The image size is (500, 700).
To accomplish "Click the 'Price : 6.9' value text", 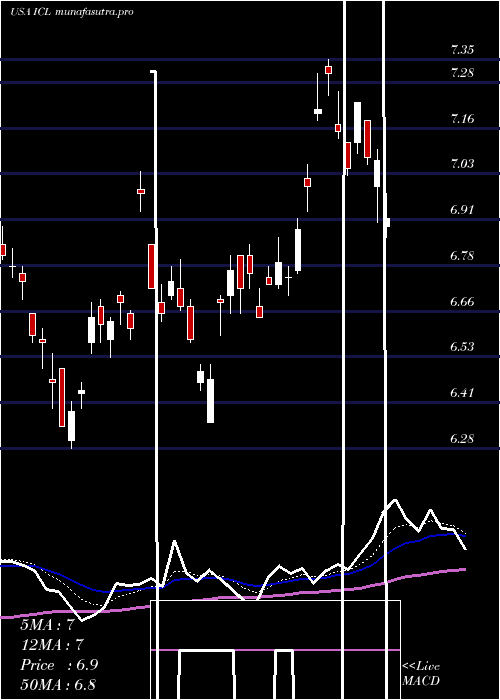I will 59,665.
